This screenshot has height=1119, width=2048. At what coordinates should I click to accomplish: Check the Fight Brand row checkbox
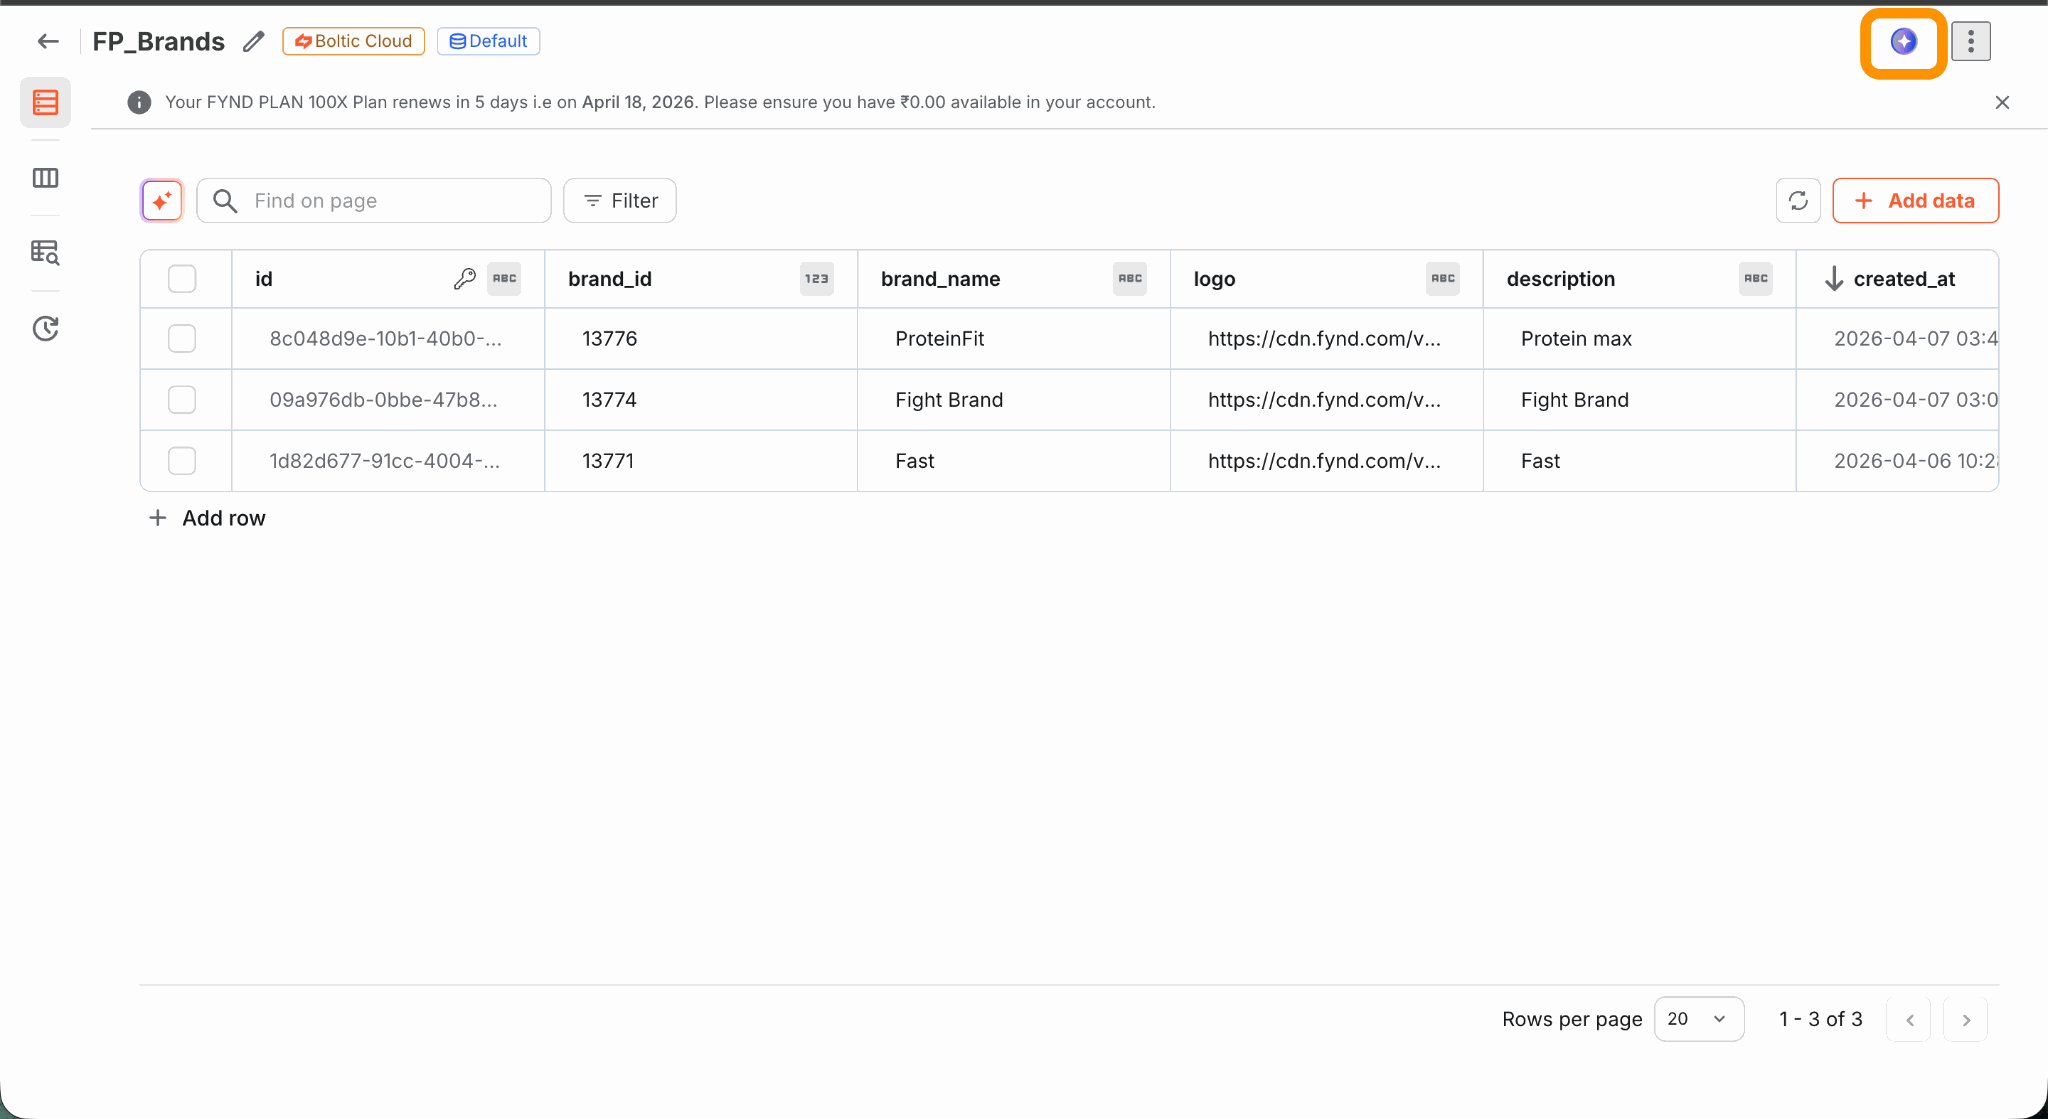[182, 400]
